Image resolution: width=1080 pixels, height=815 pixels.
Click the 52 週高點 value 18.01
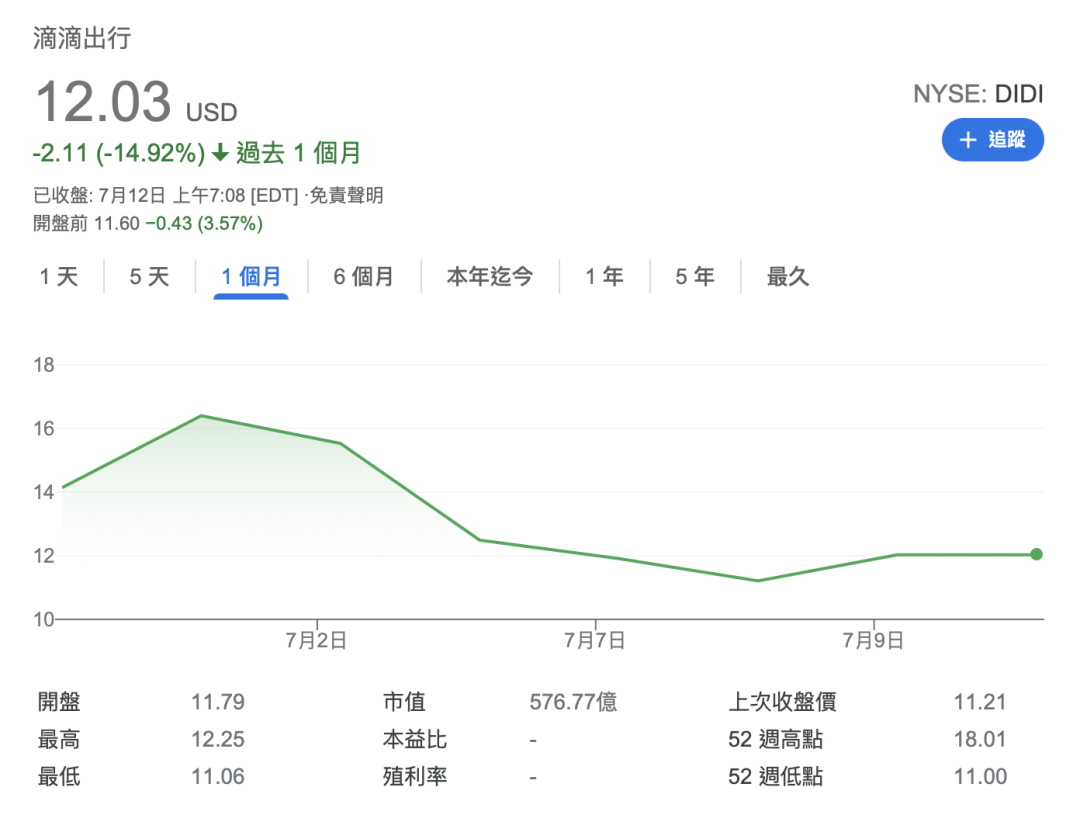coord(981,739)
